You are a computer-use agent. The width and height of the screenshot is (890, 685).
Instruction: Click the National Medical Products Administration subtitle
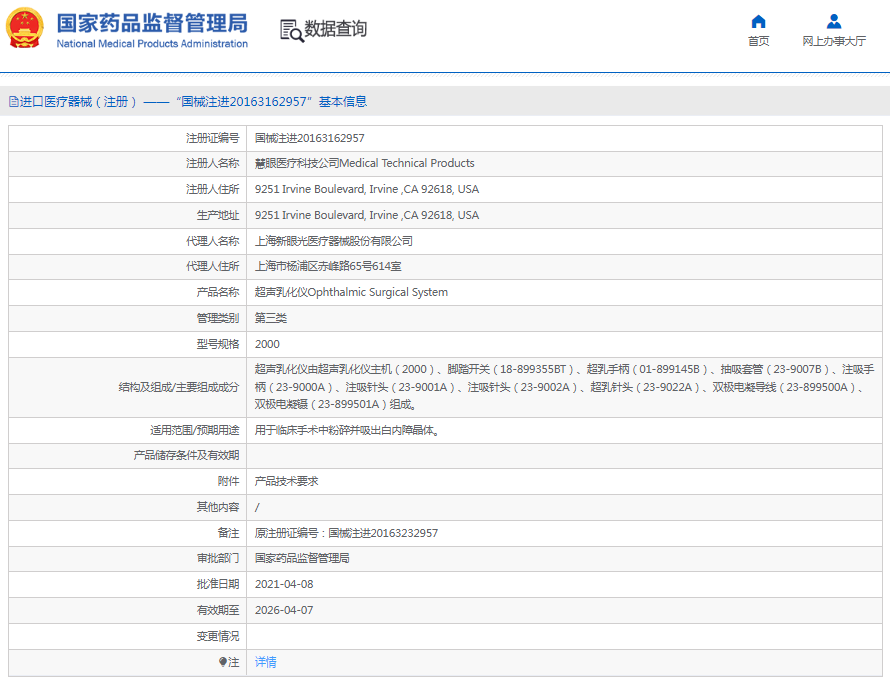tap(152, 44)
